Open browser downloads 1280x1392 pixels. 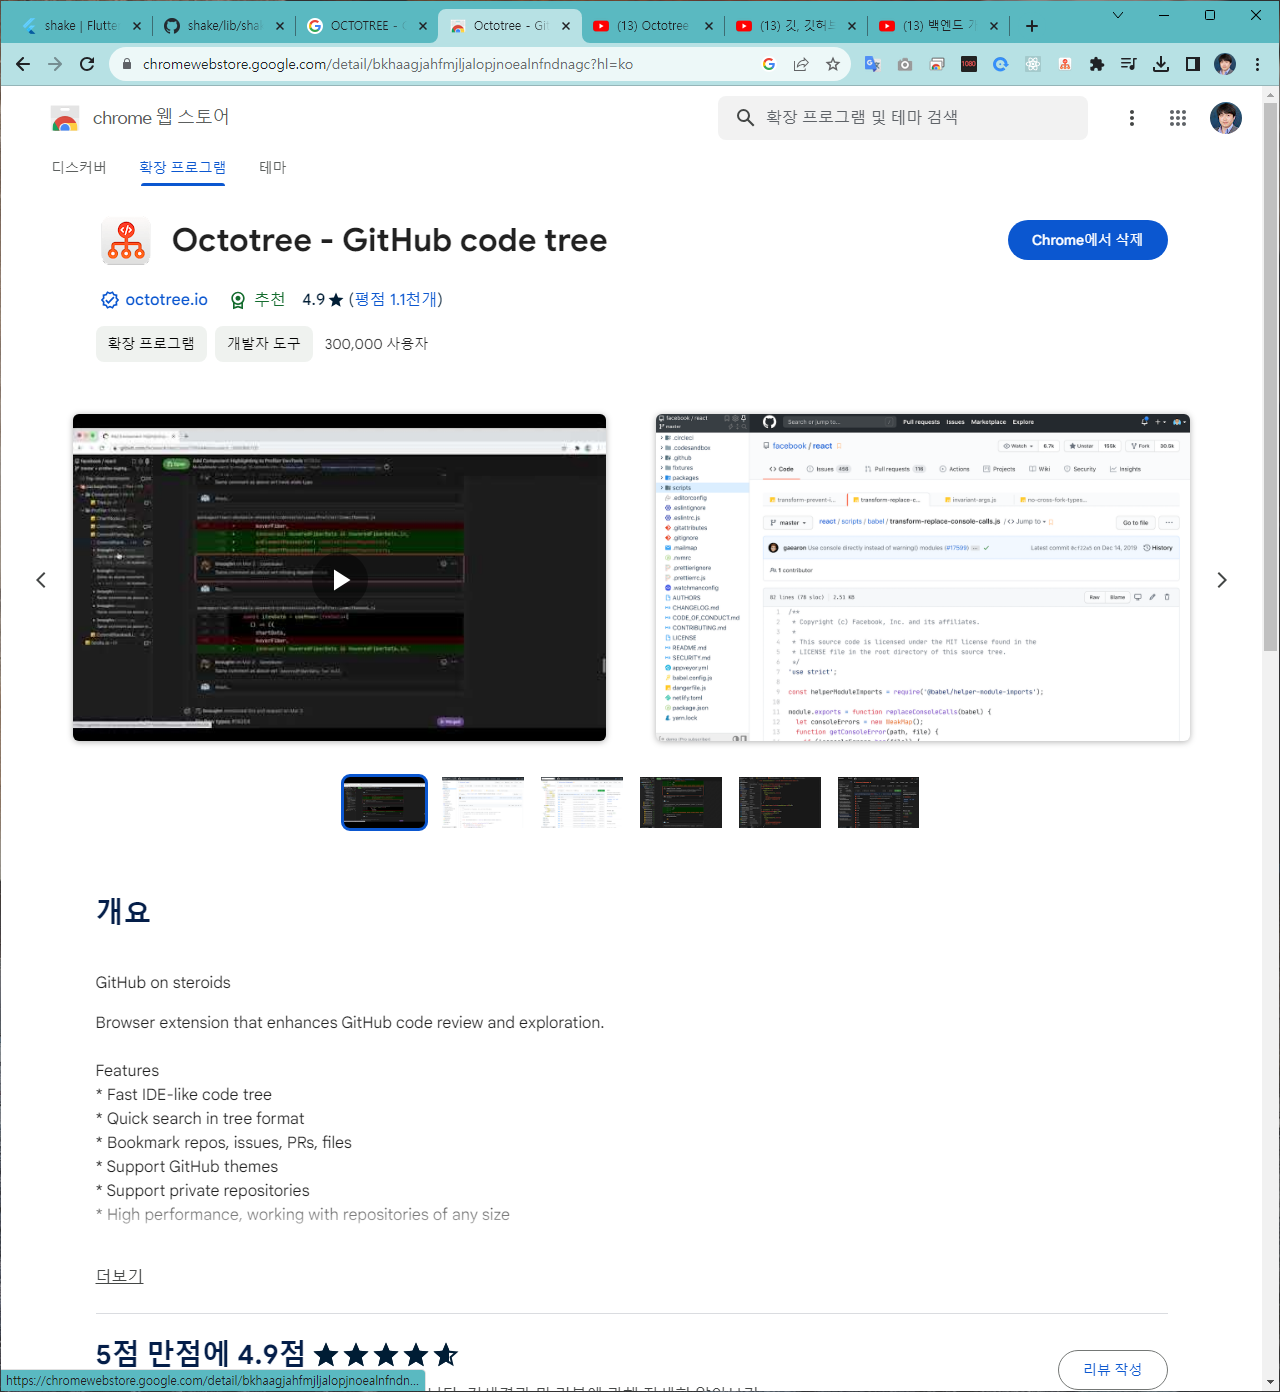1161,64
